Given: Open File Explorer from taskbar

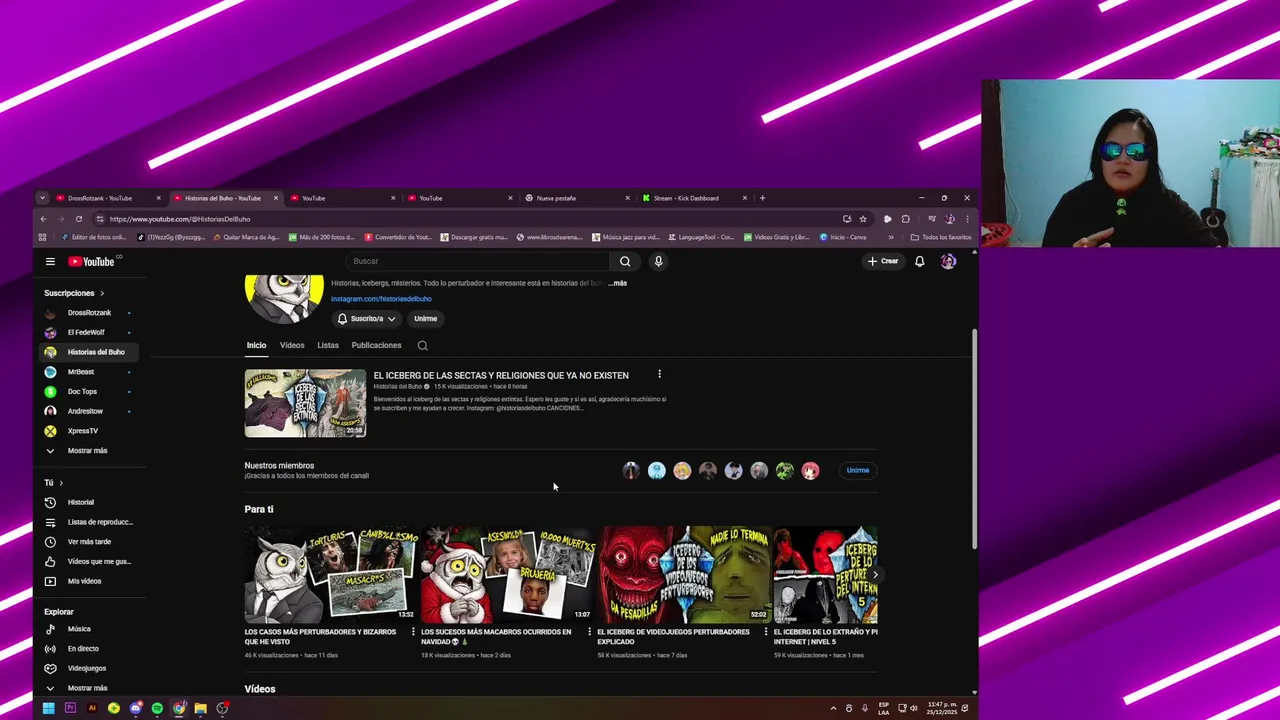Looking at the screenshot, I should click(x=201, y=708).
